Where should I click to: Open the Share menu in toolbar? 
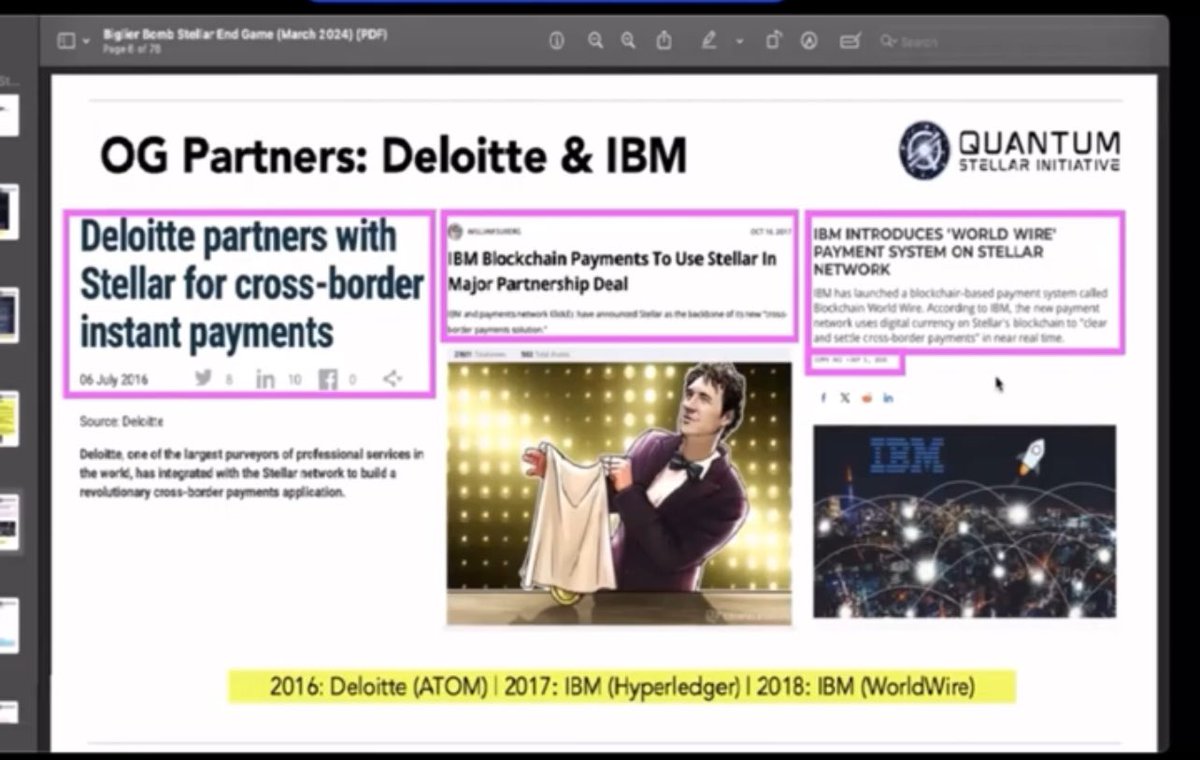point(664,40)
